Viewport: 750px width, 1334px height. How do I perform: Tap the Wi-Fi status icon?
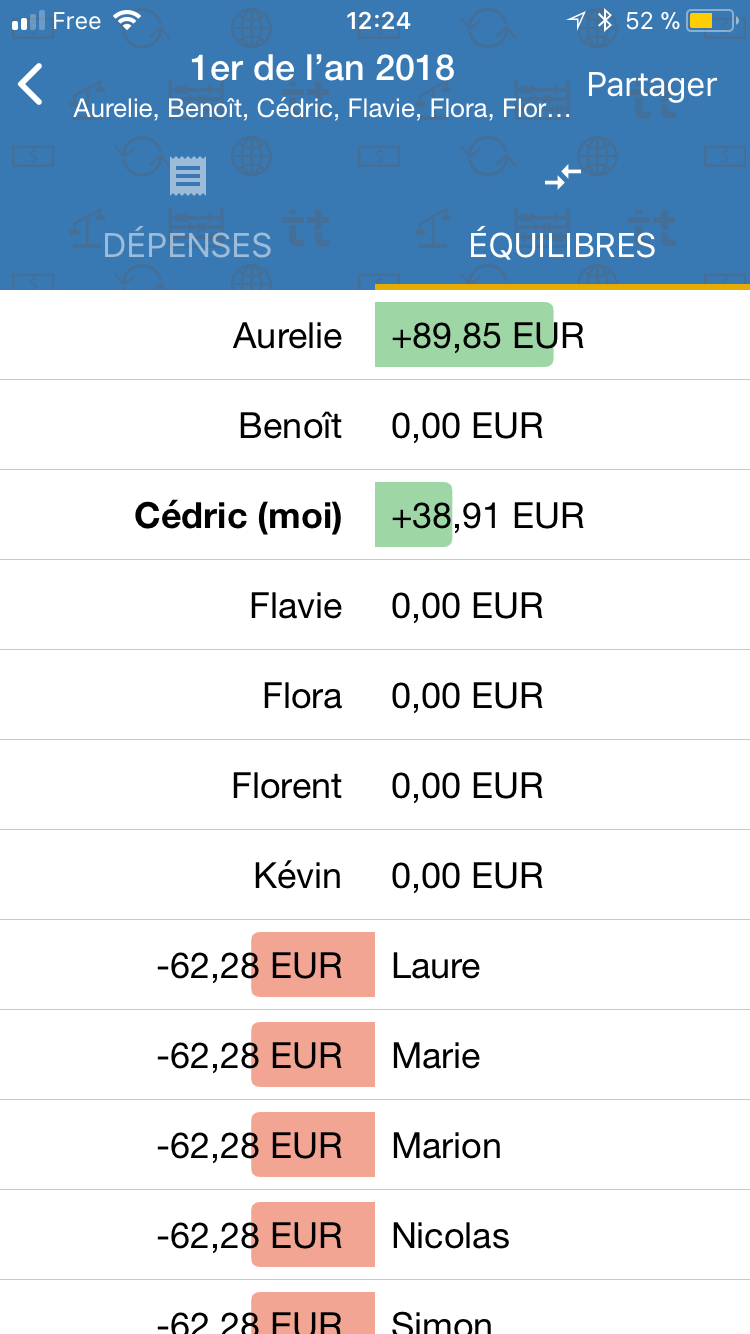point(127,21)
